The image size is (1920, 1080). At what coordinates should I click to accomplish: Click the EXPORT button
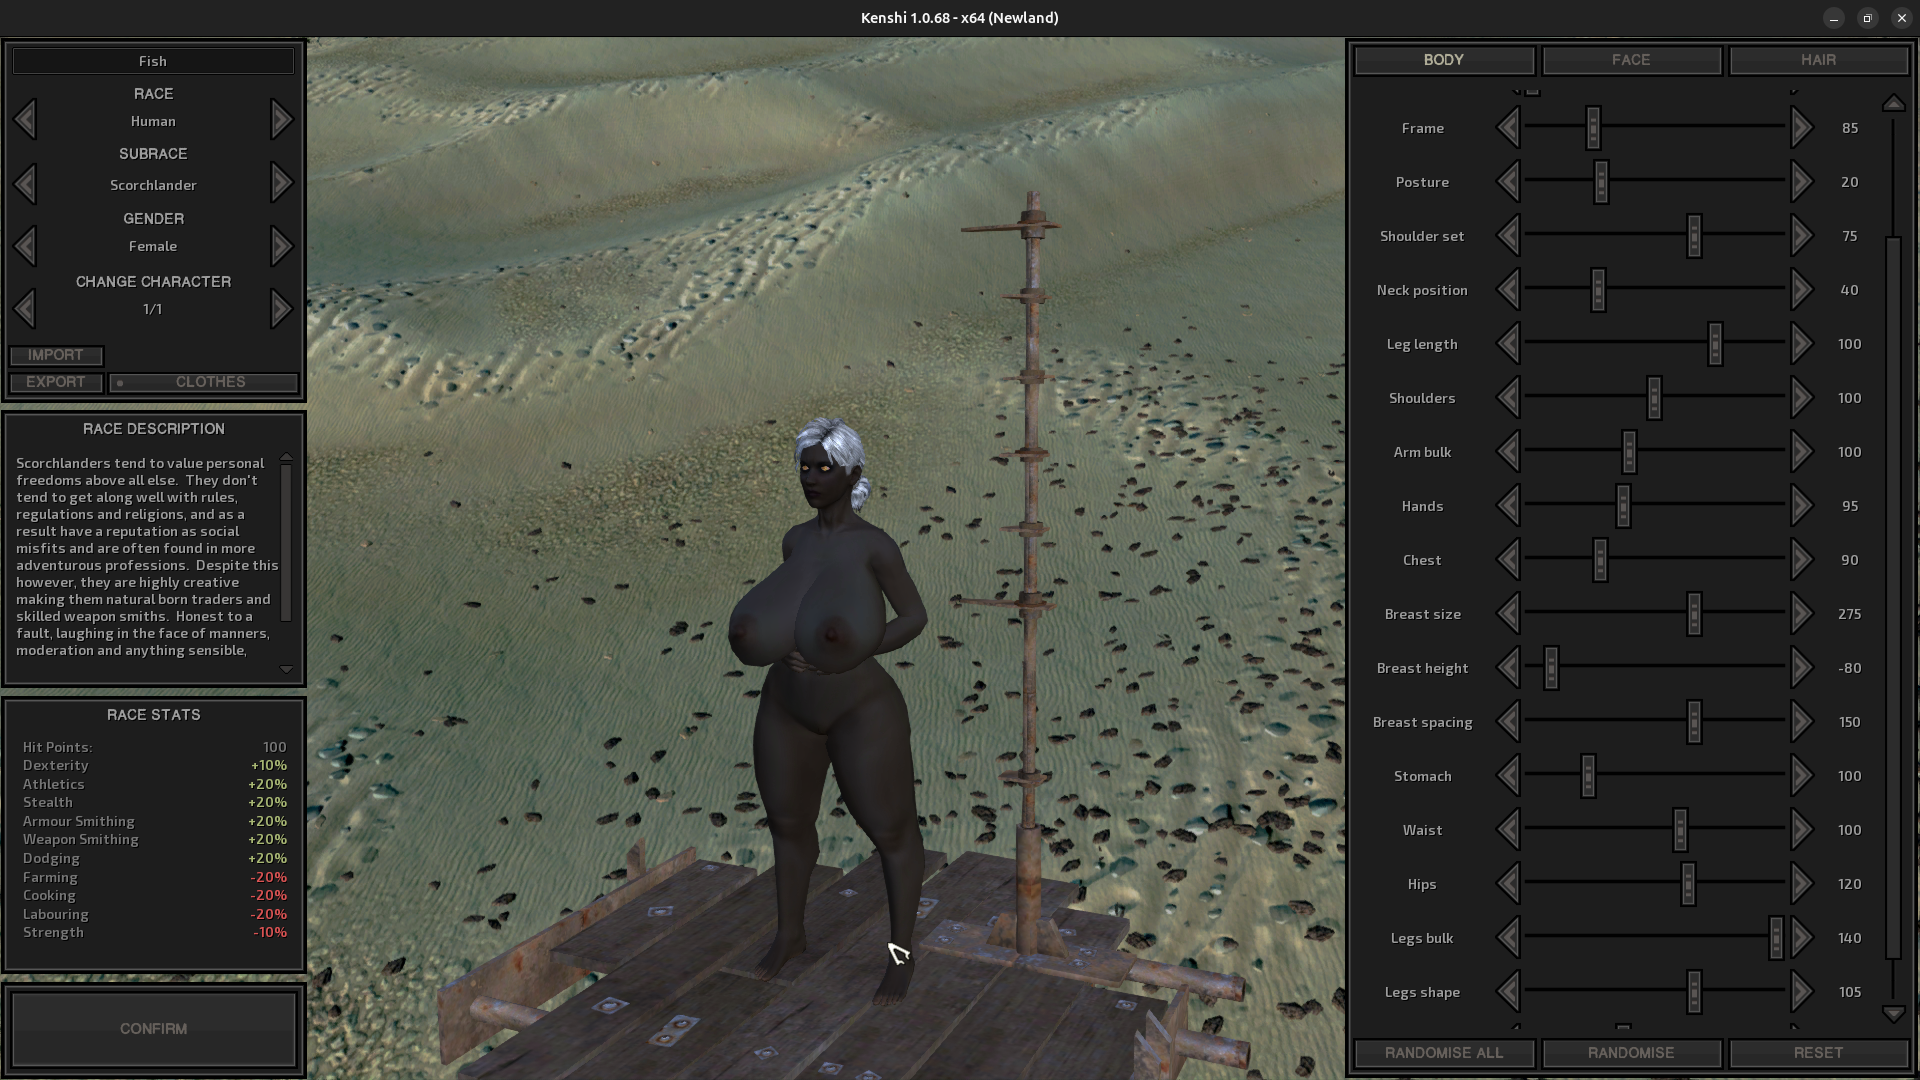point(56,382)
